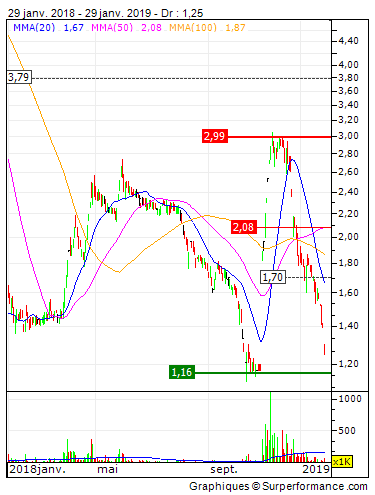Click the 4,00 price axis tick
Screen dimensions: 375x495
348,64
